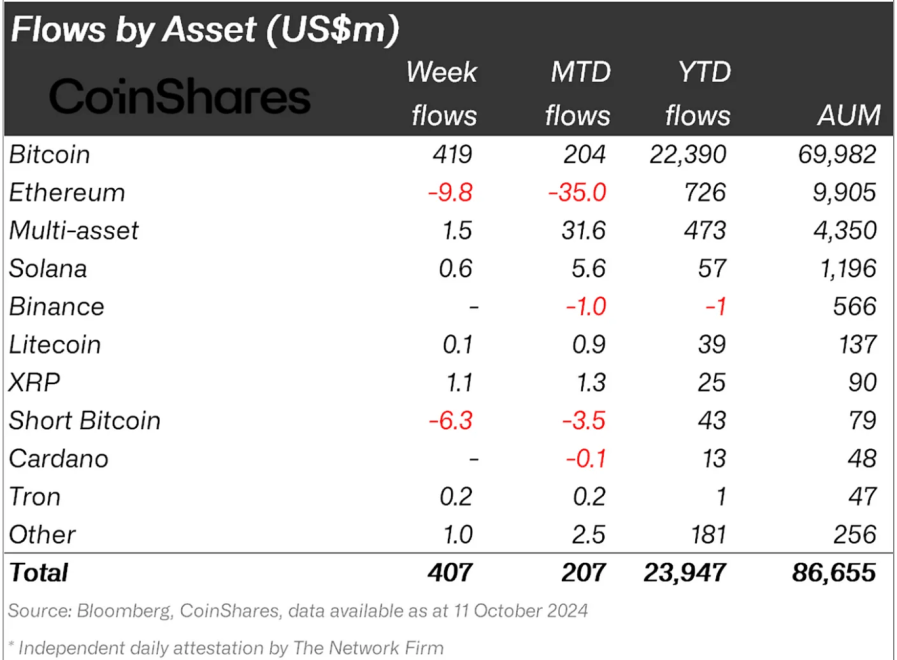Viewport: 897px width, 660px height.
Task: Select the Week flows column header
Action: (442, 94)
